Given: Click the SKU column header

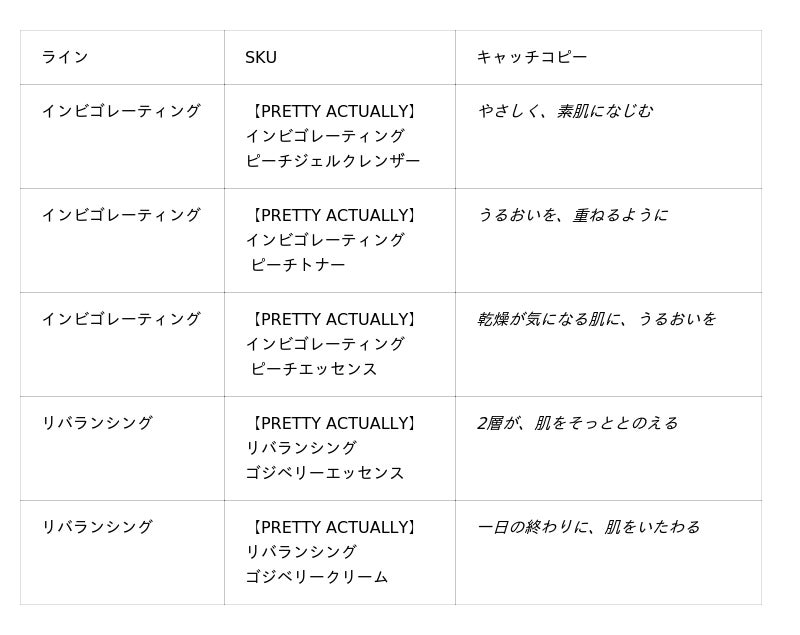Looking at the screenshot, I should coord(340,58).
